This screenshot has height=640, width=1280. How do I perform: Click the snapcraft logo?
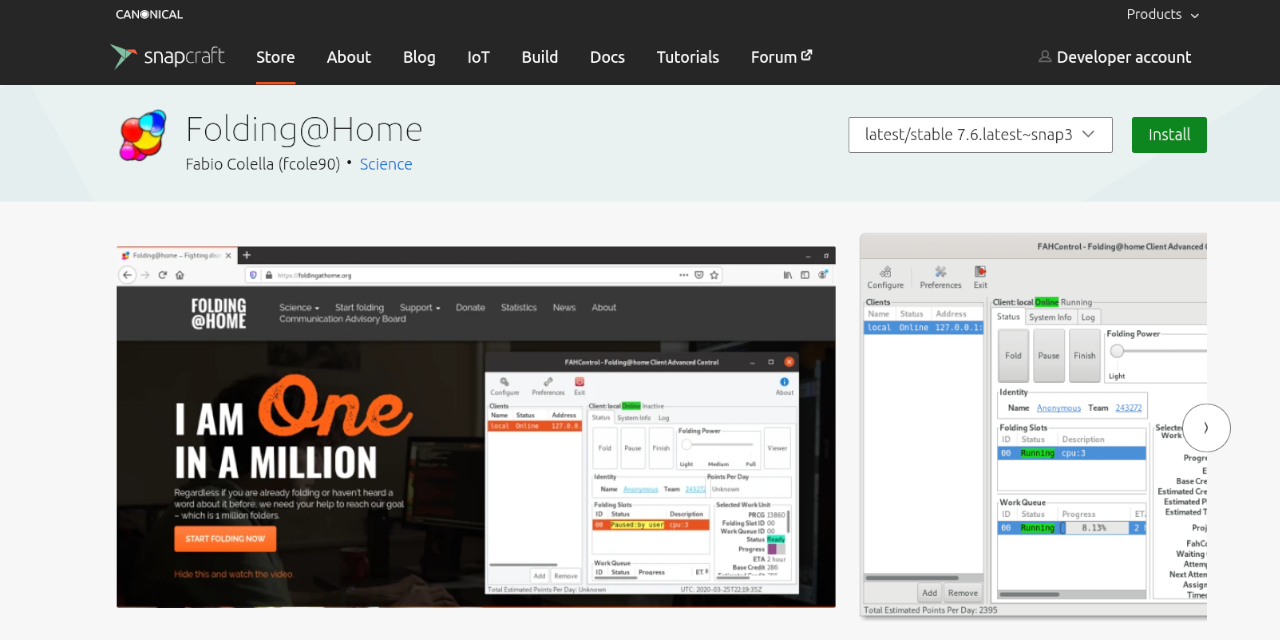point(167,57)
